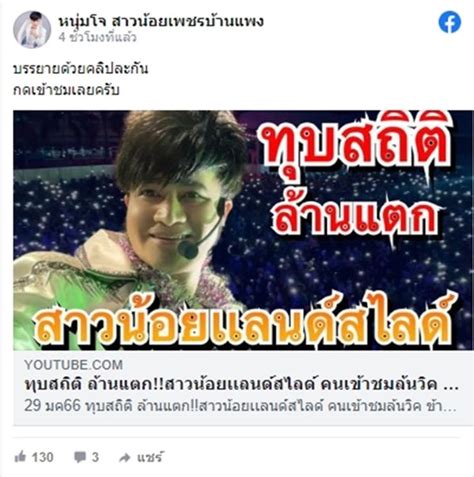Click the red ล้านแตก text on thumbnail
Image resolution: width=474 pixels, height=477 pixels.
click(x=355, y=216)
